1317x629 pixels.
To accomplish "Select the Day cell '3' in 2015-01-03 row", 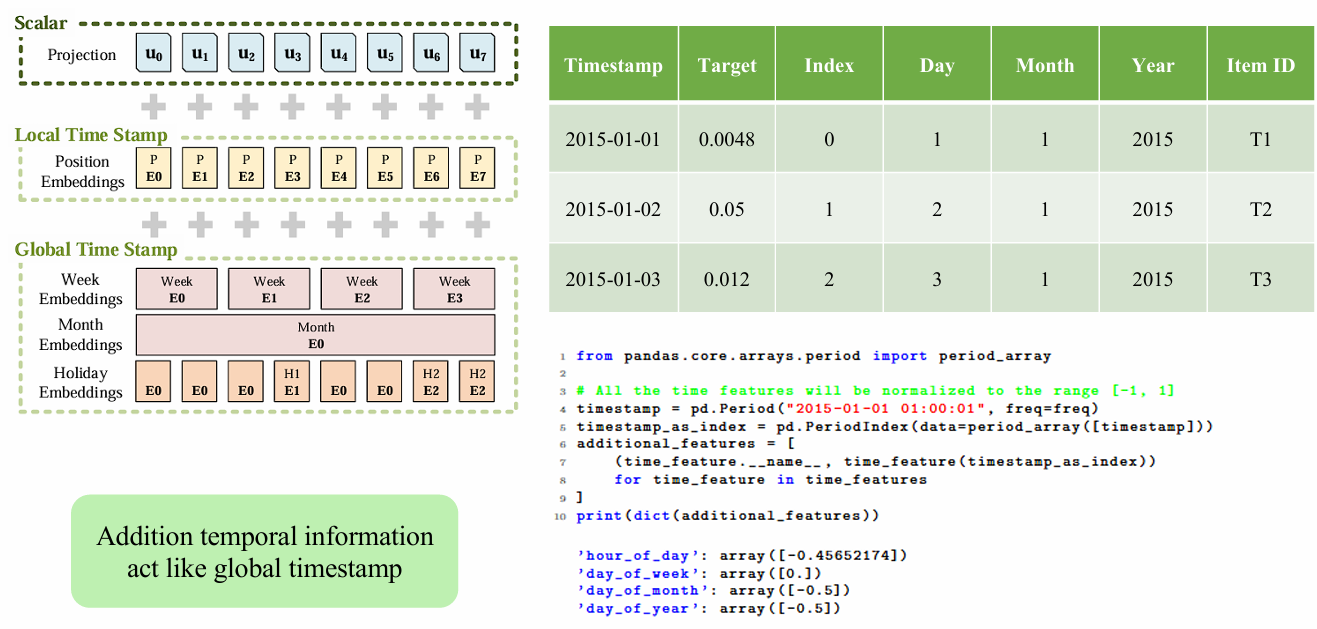I will pos(937,279).
